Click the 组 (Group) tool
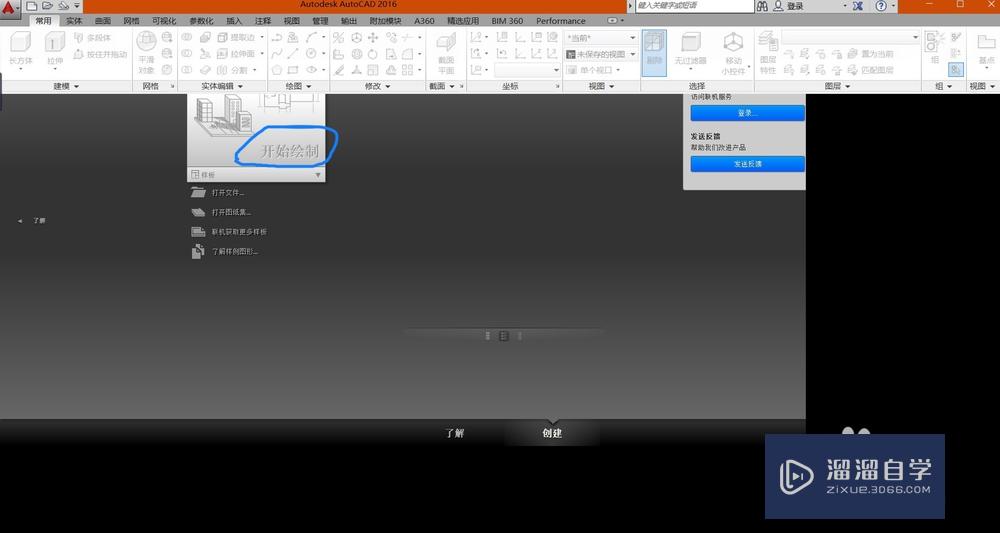The image size is (1000, 533). pyautogui.click(x=934, y=47)
